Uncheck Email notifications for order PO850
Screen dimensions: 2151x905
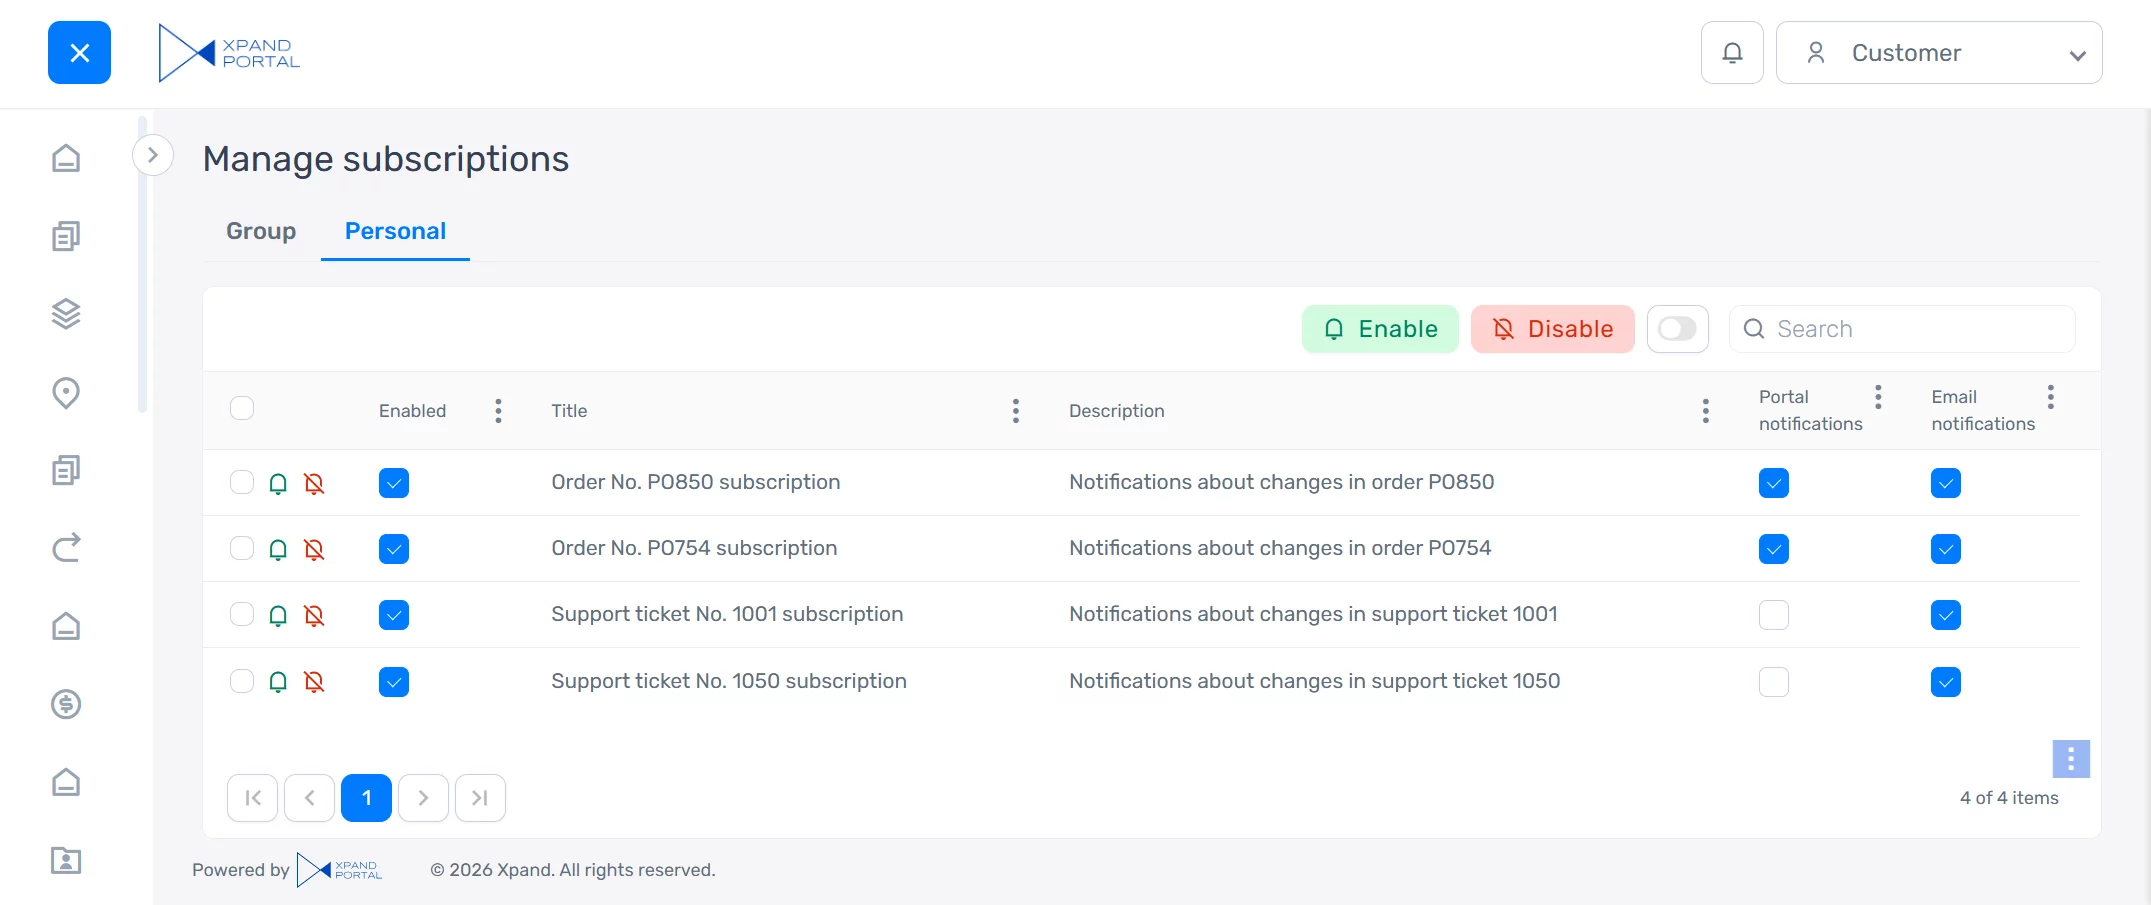(1945, 483)
